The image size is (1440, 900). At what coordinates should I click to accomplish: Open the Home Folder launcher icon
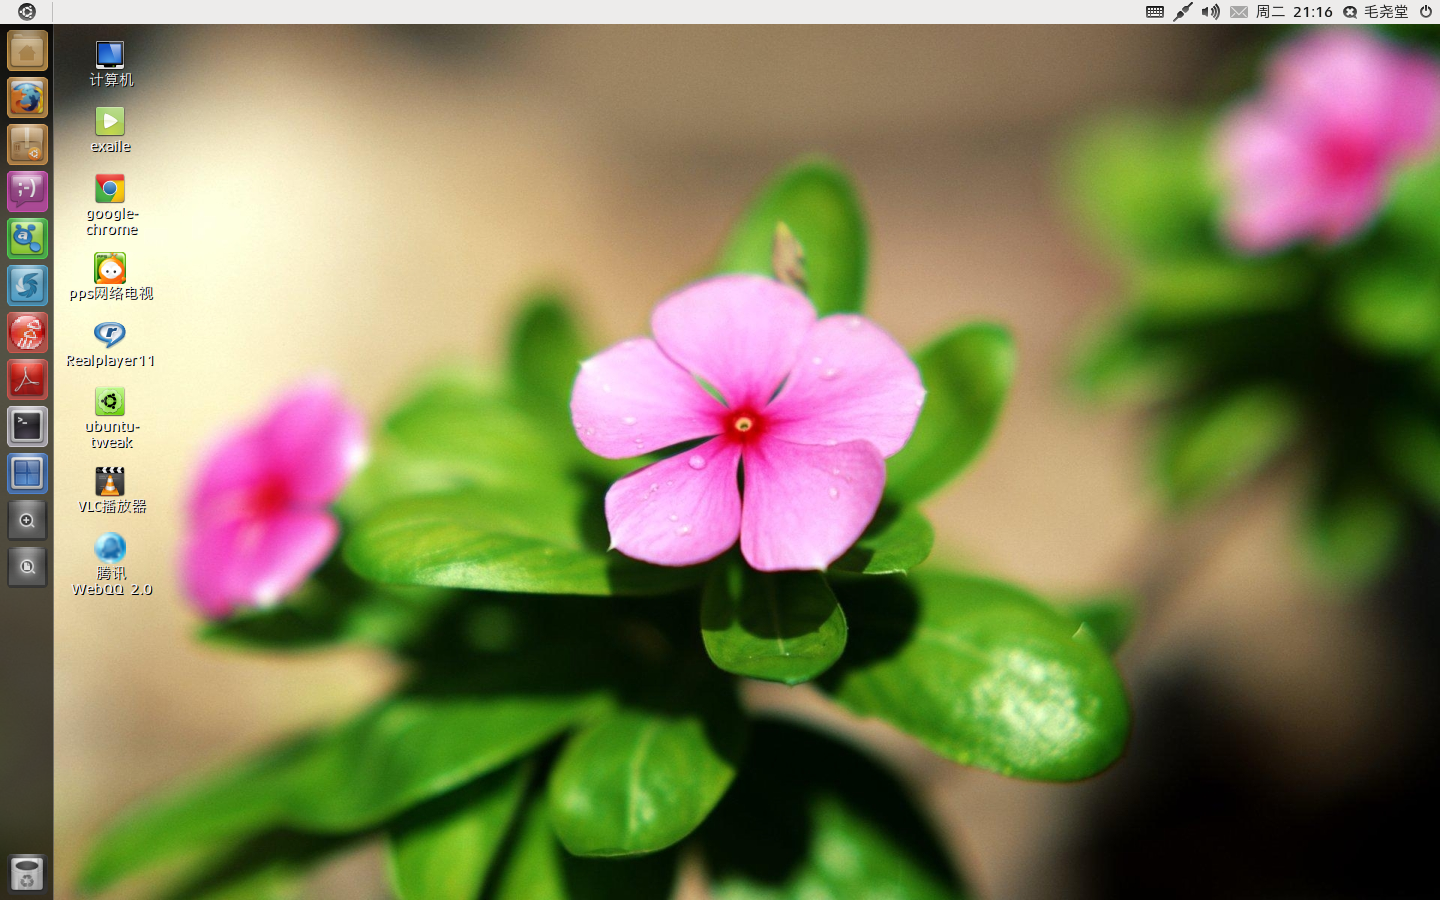click(x=27, y=51)
